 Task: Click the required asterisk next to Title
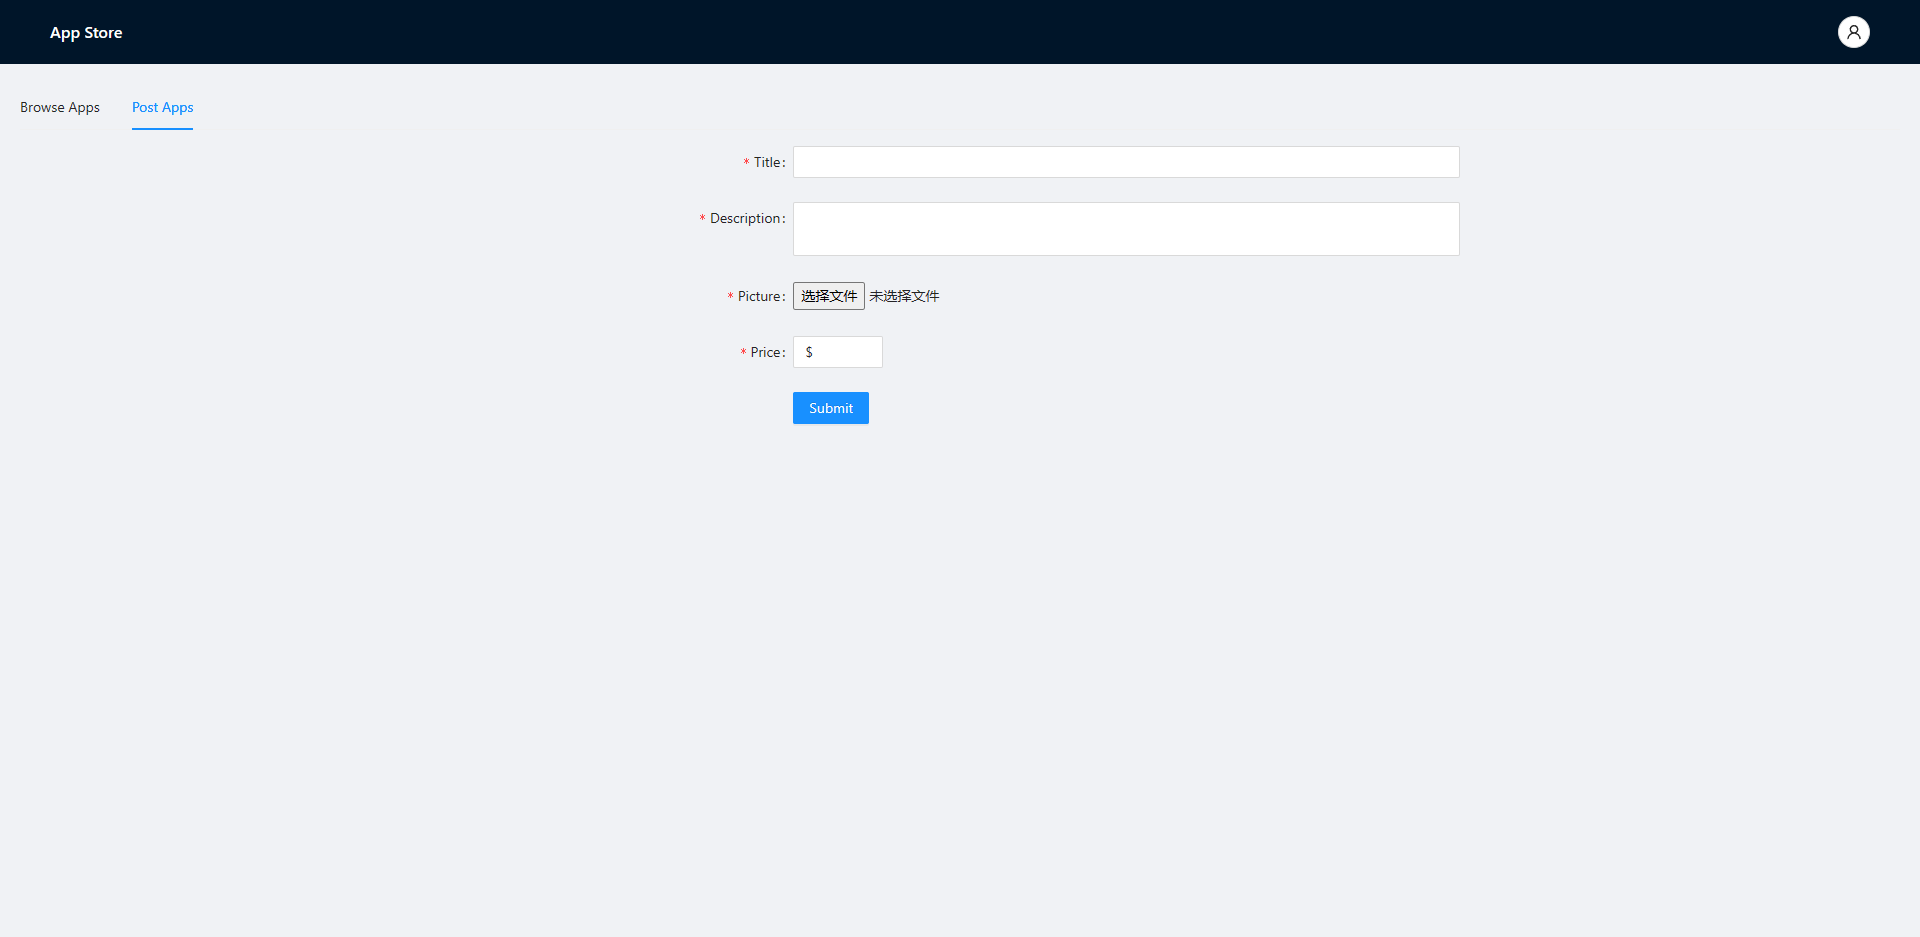click(745, 161)
